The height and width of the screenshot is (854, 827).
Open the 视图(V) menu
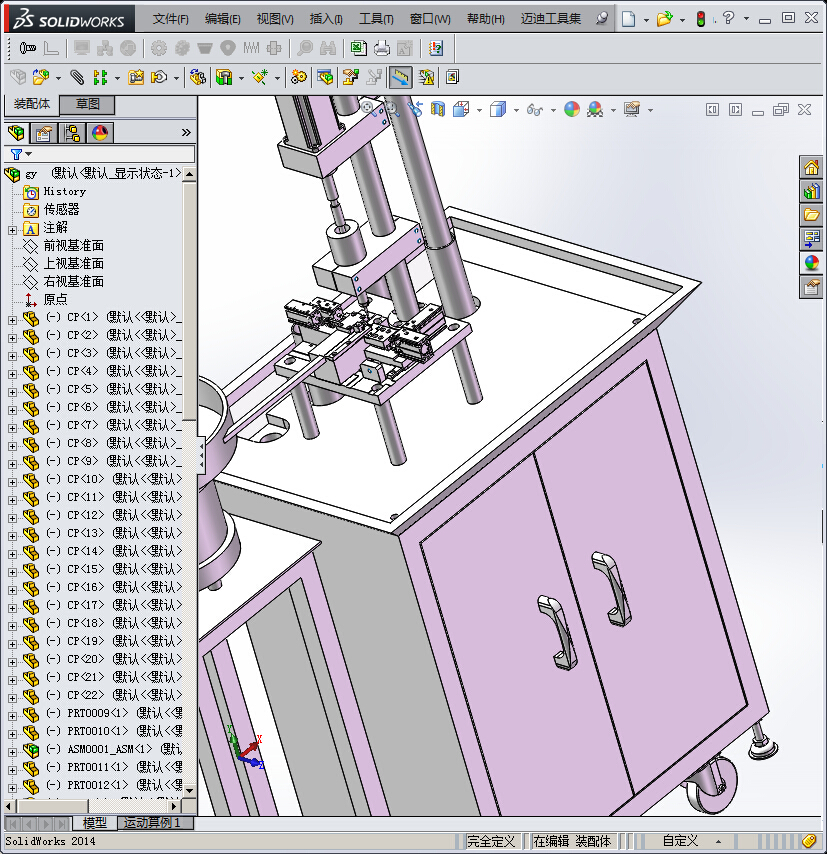coord(275,19)
